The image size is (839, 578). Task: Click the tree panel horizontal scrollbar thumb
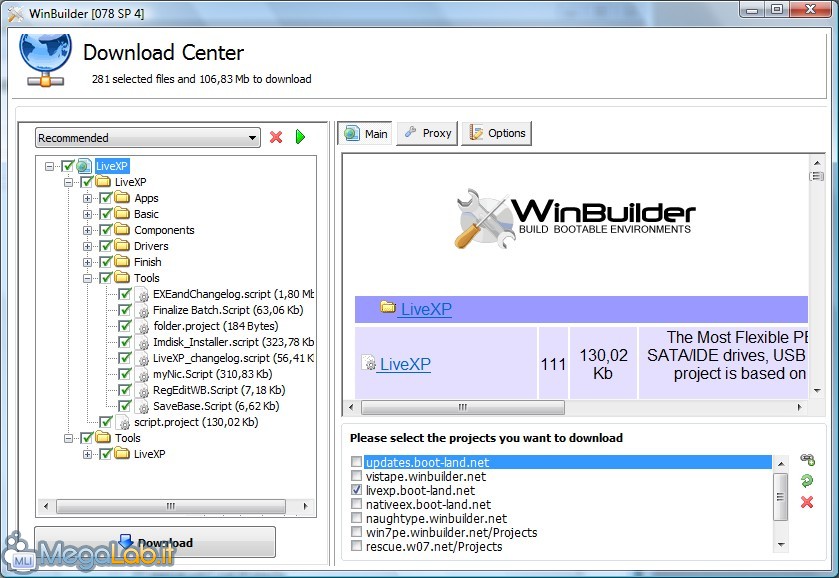pos(171,506)
